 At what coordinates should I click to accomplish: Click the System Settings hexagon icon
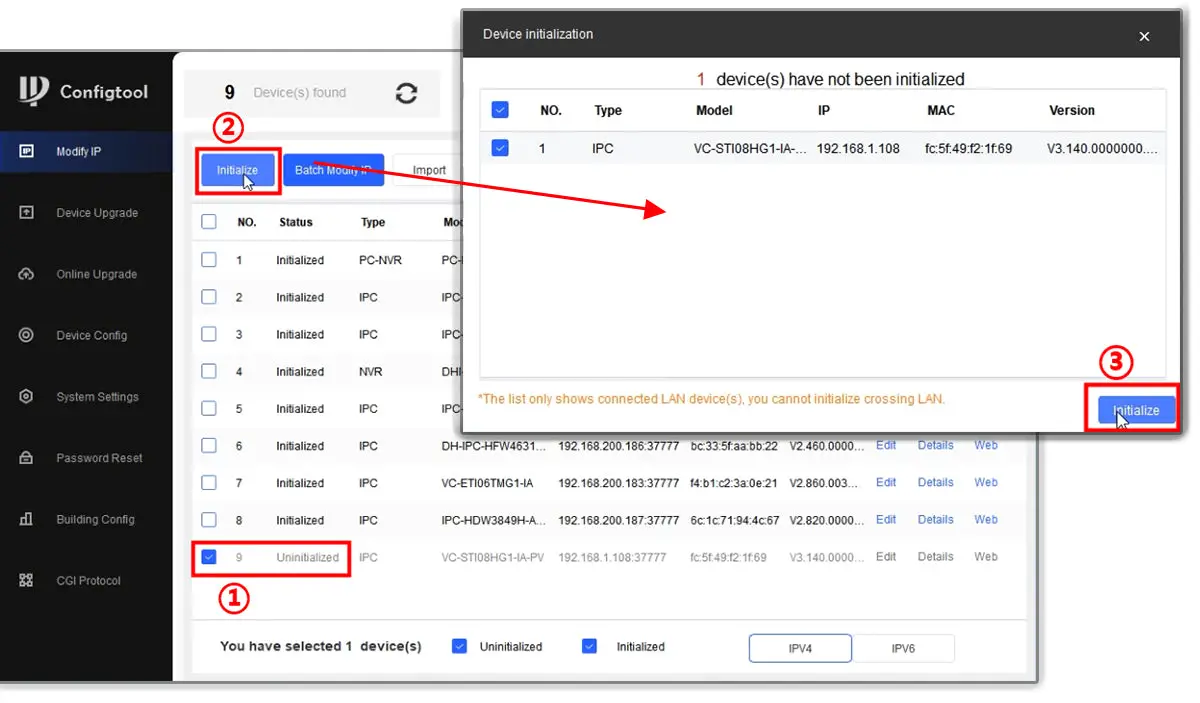(27, 397)
